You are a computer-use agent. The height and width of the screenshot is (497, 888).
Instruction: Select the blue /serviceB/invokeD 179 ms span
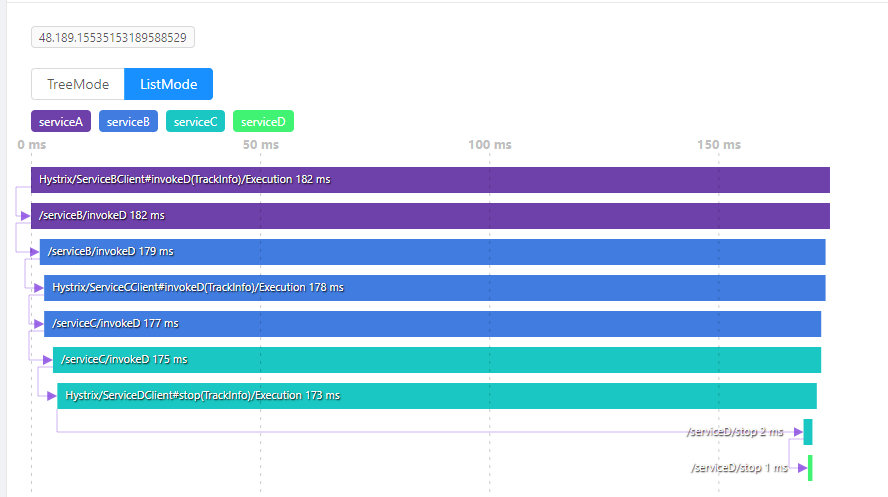(x=432, y=252)
